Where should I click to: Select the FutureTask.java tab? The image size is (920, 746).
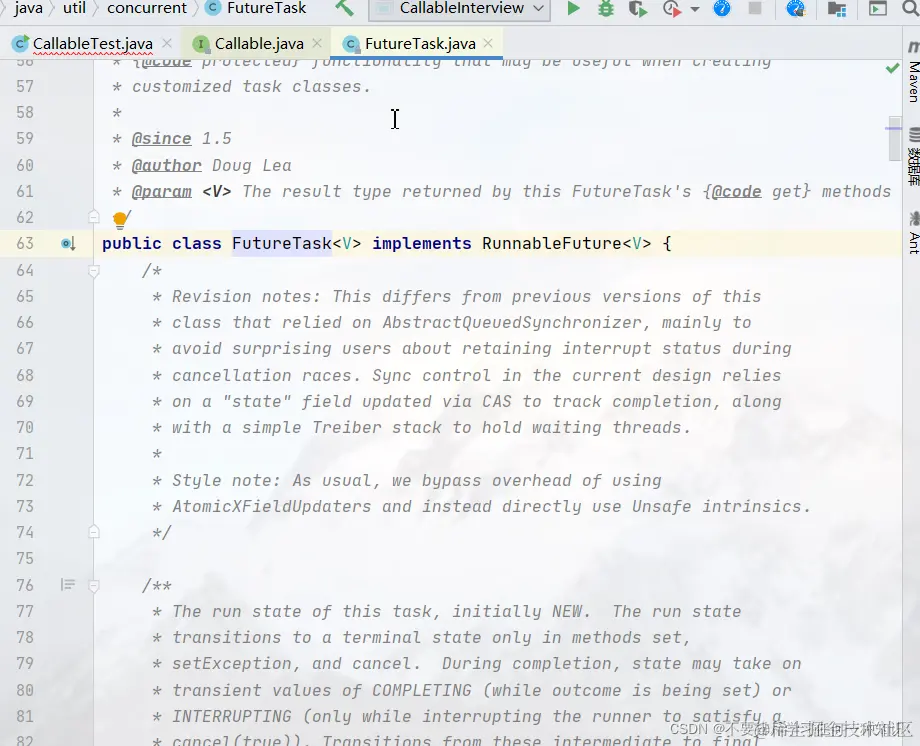point(420,43)
